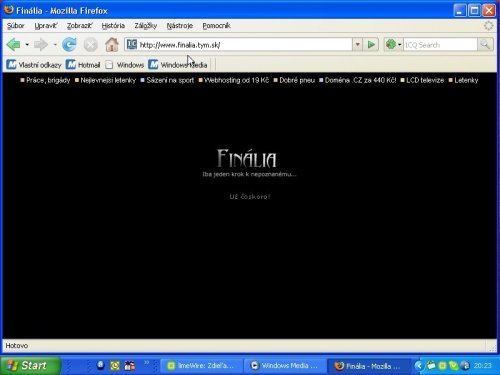Image resolution: width=500 pixels, height=375 pixels.
Task: Click the search magnifier icon
Action: (485, 44)
